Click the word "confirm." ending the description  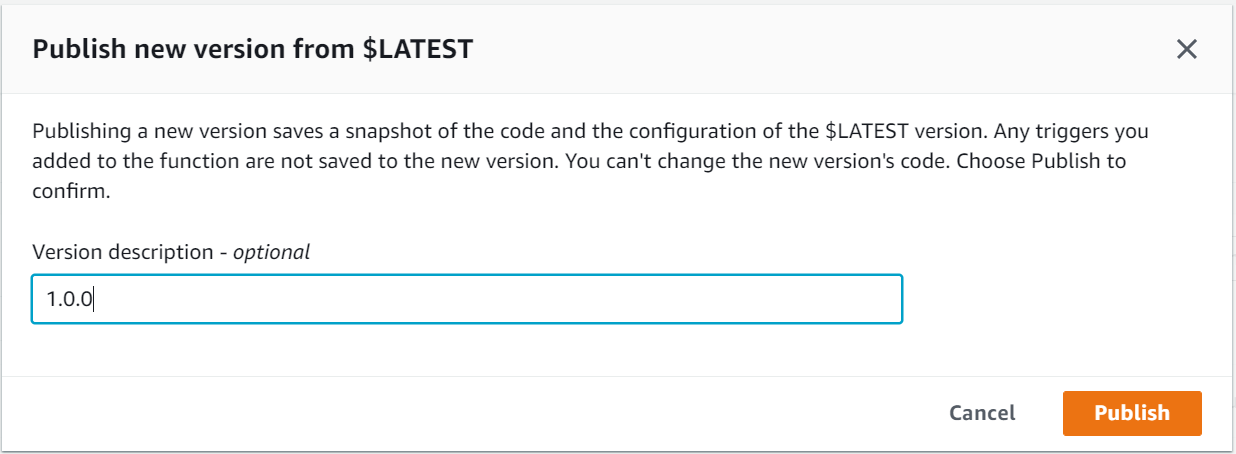70,191
